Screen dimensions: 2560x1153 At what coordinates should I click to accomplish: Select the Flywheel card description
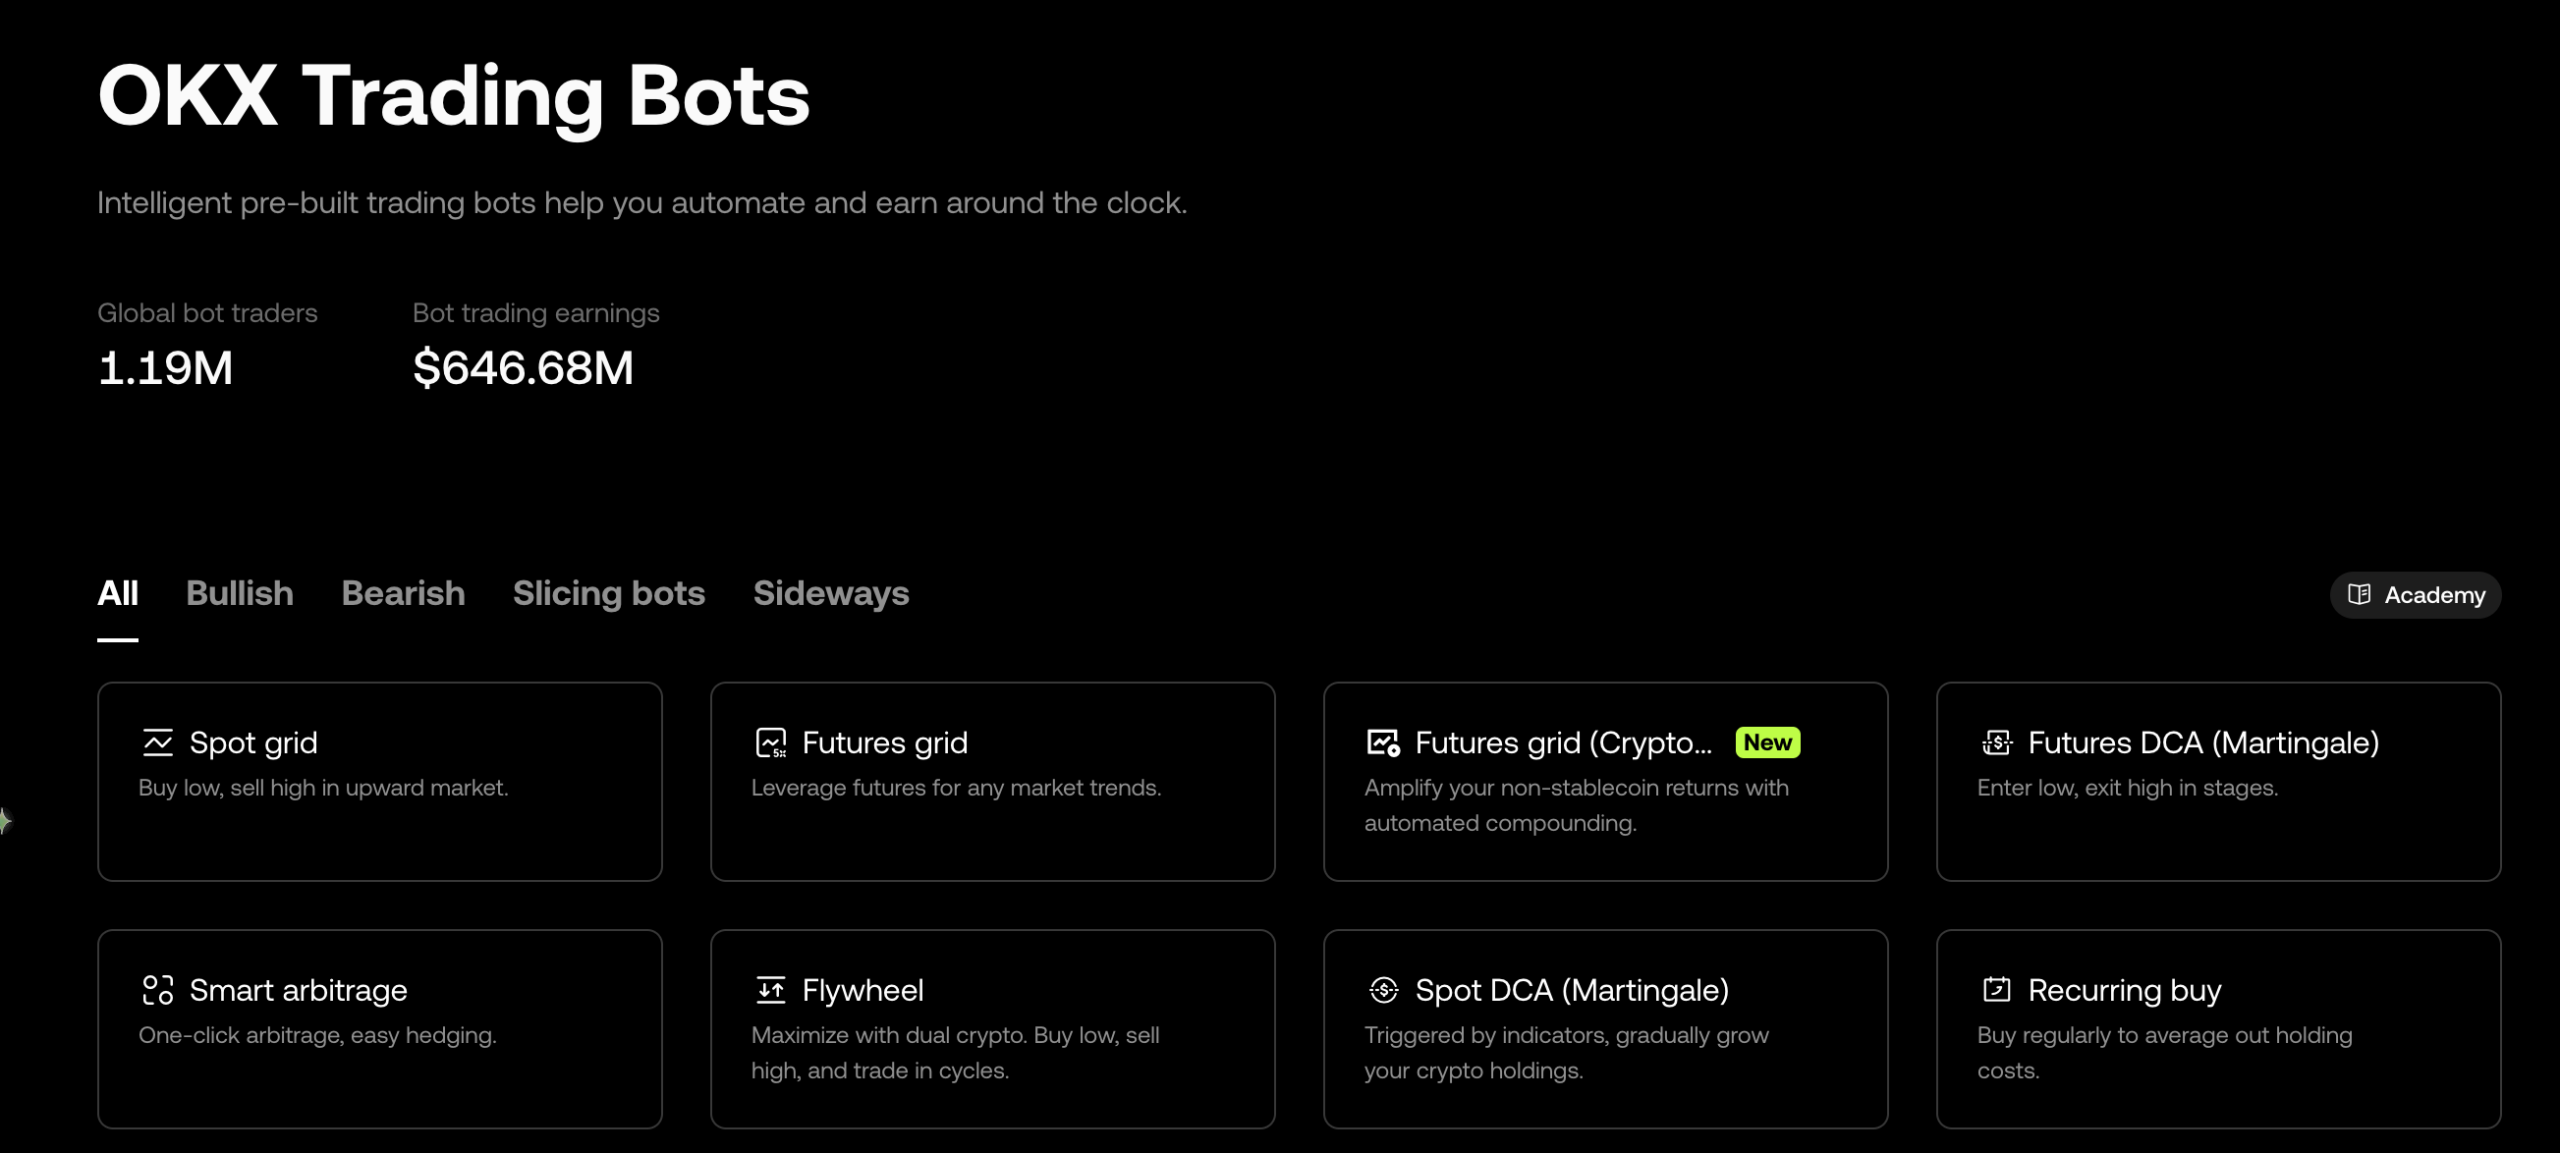(x=955, y=1052)
